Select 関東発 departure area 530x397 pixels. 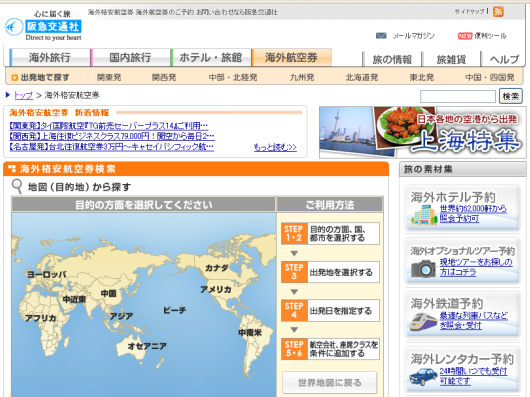click(109, 77)
